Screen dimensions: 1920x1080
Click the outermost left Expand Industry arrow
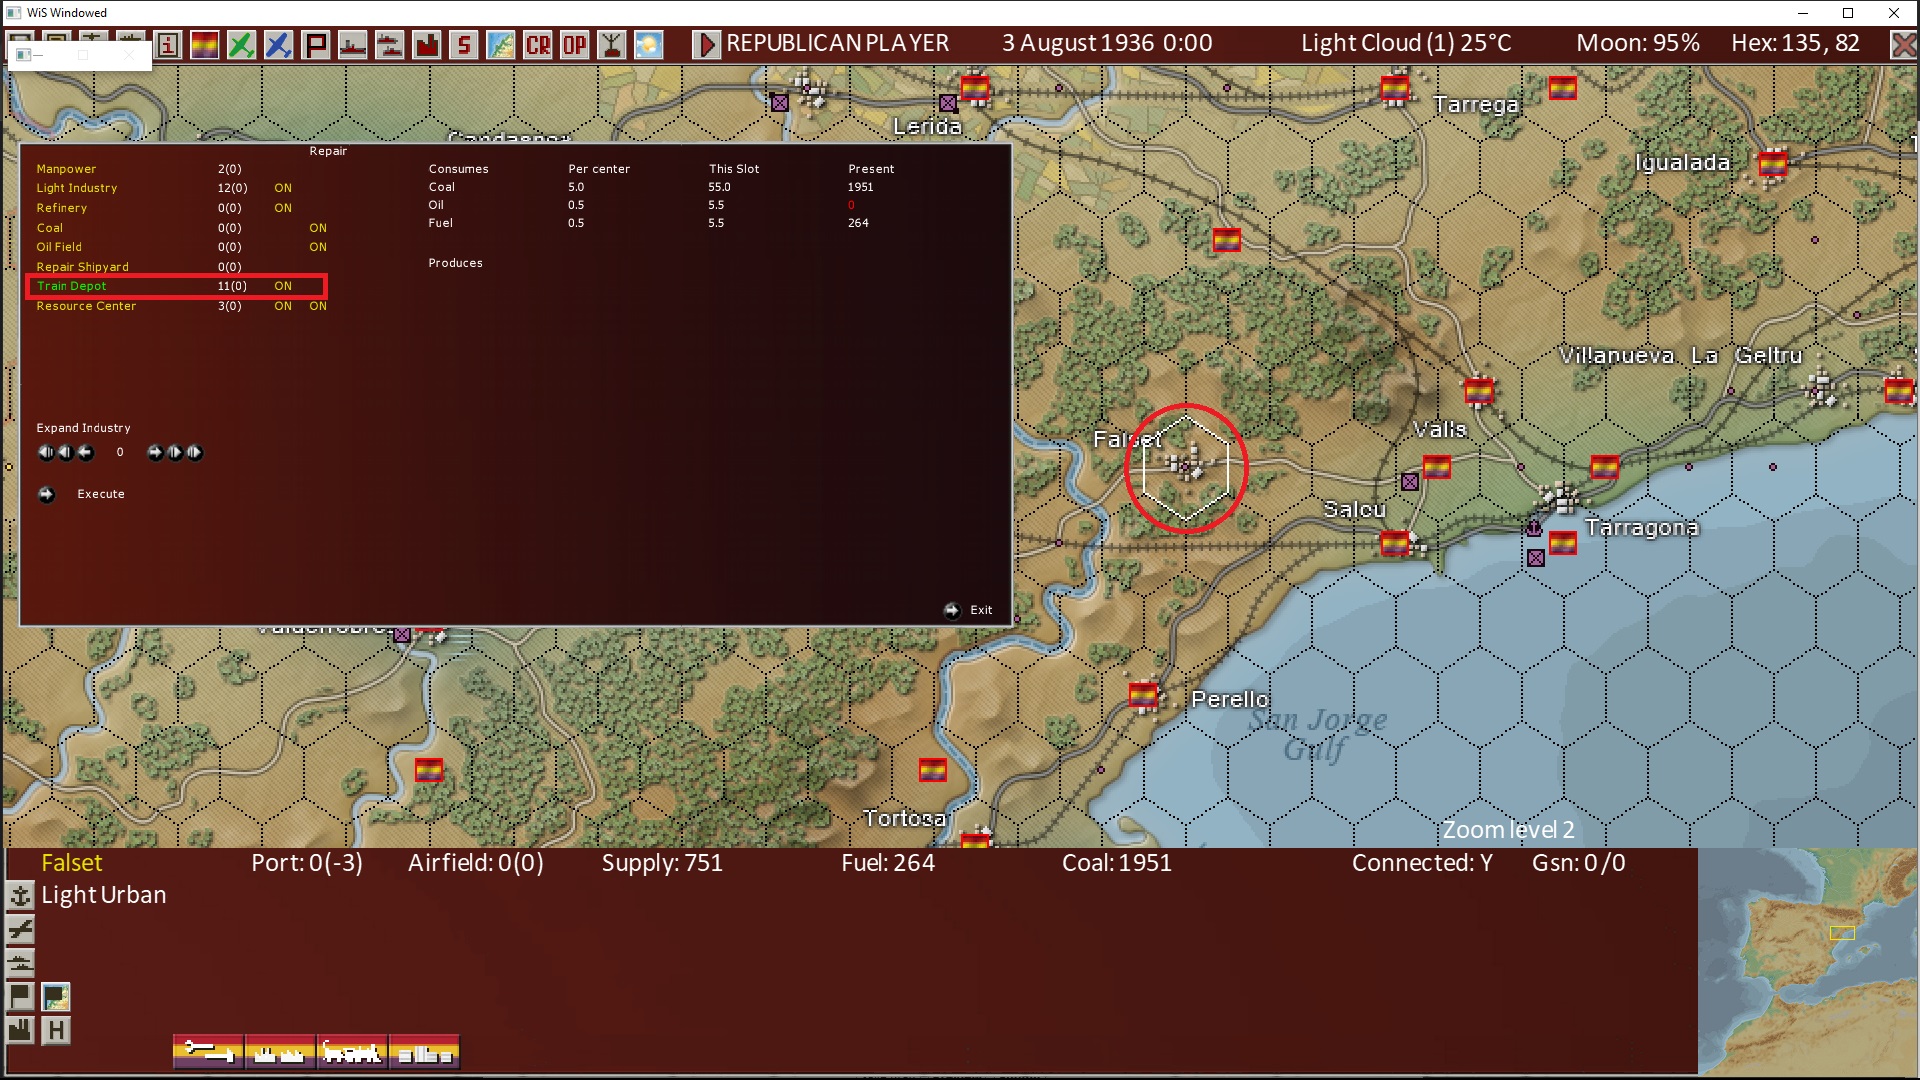click(45, 452)
